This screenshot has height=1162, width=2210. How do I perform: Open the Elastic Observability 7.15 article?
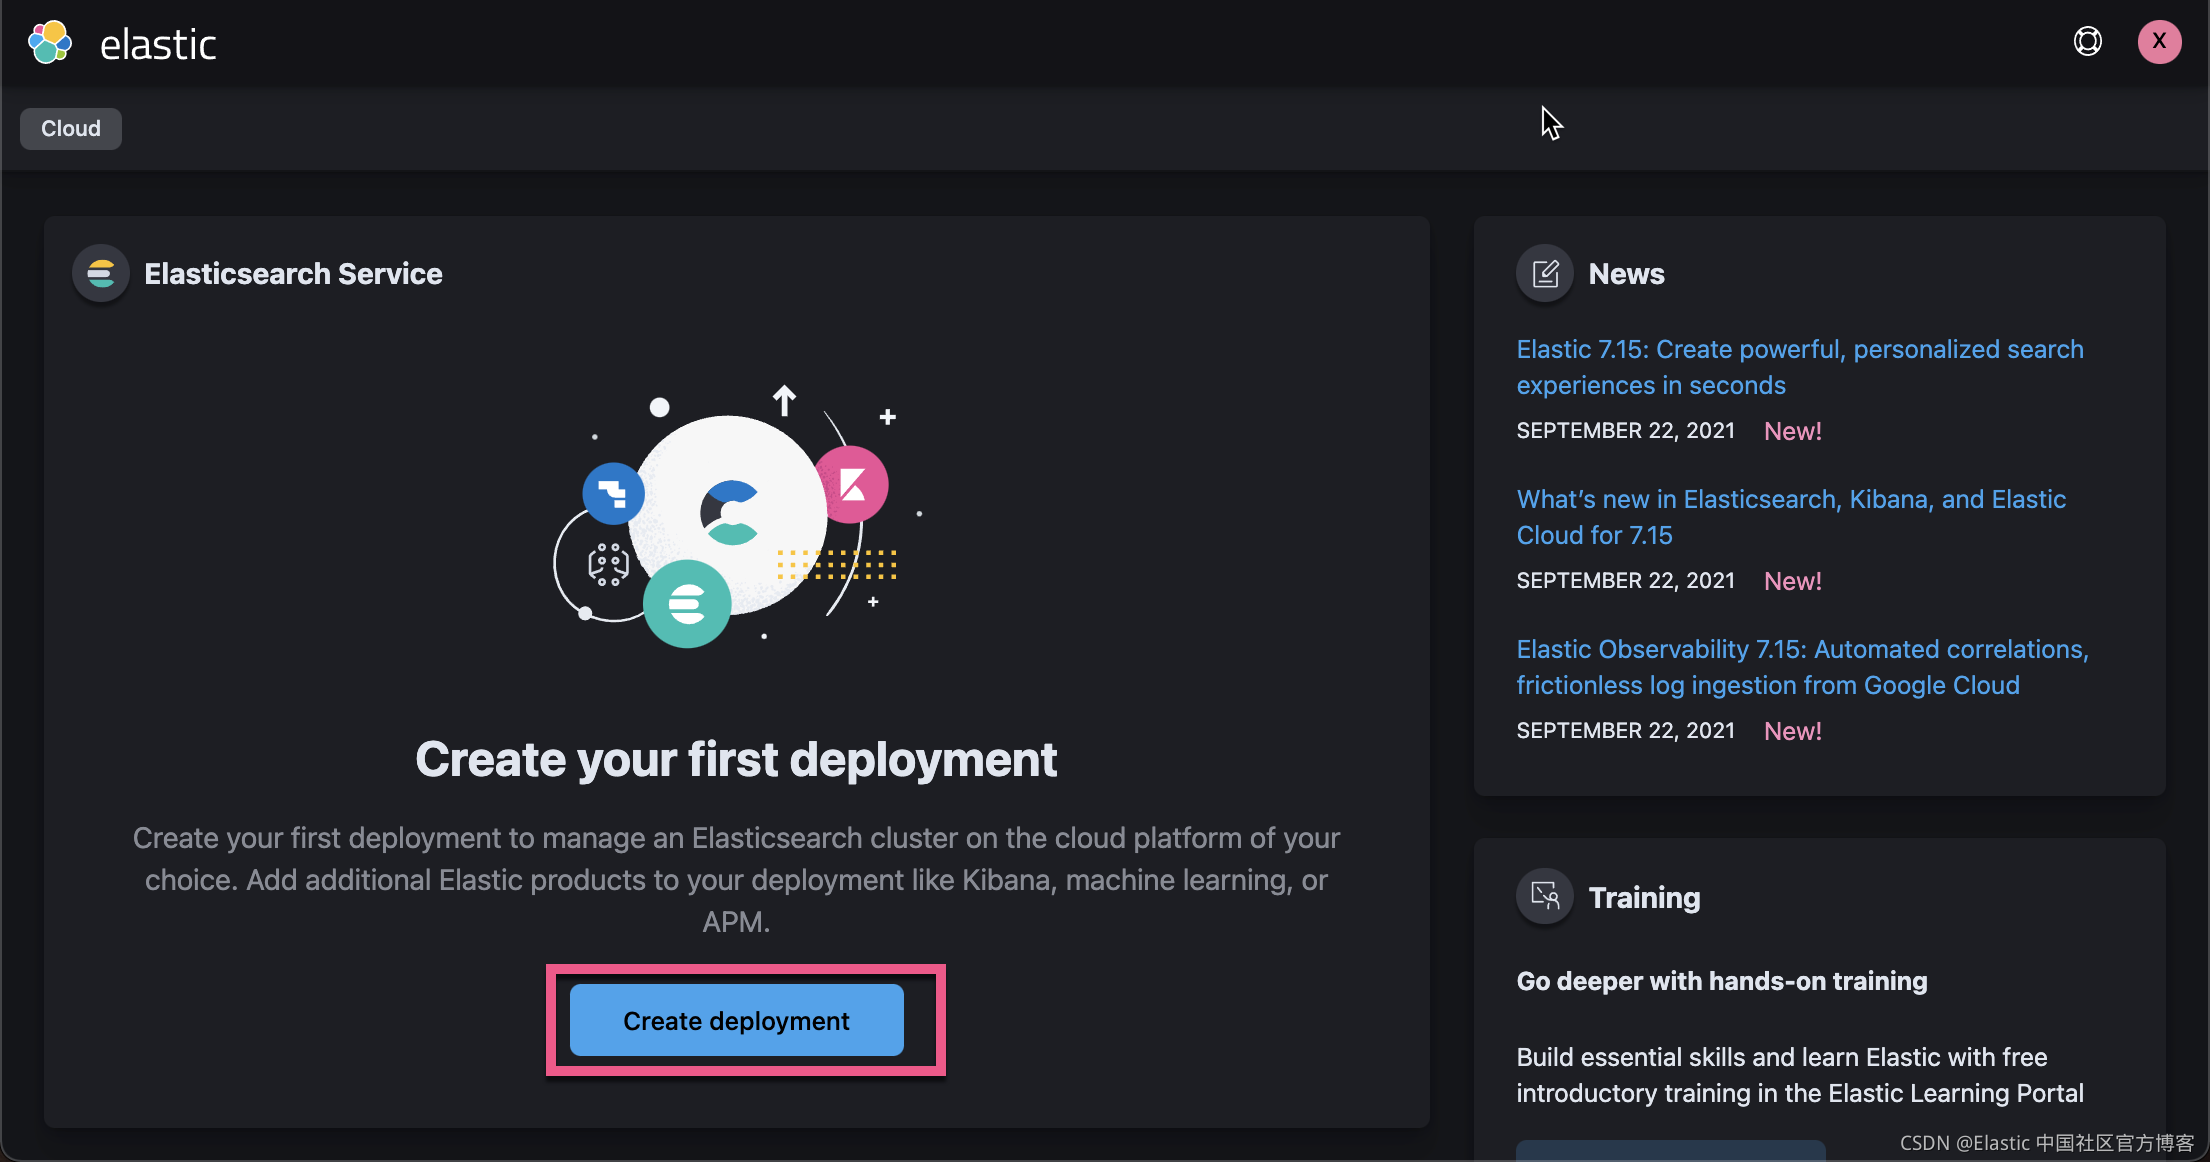[x=1801, y=667]
